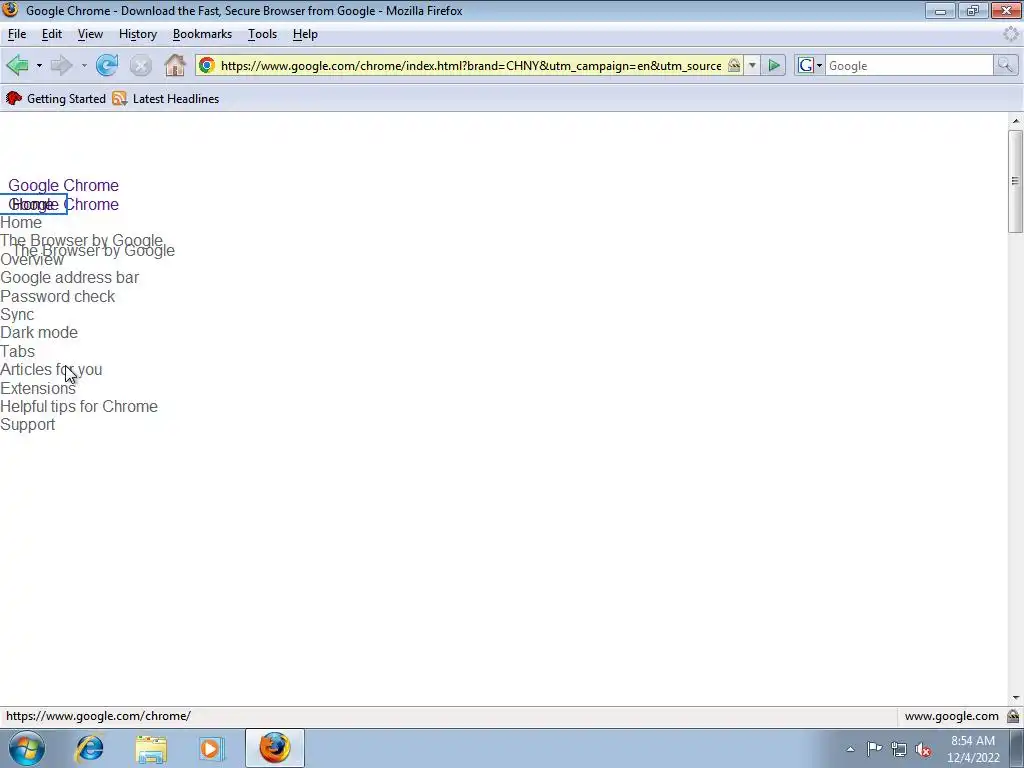Click the network tray icon
The height and width of the screenshot is (768, 1024).
pyautogui.click(x=899, y=749)
